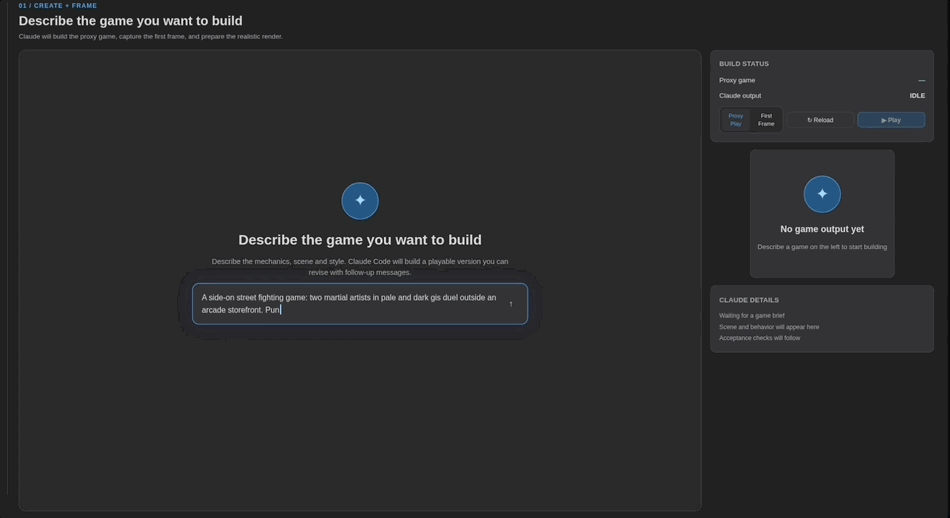Screen dimensions: 950x518
Task: Click the IDLE status value
Action: [917, 96]
